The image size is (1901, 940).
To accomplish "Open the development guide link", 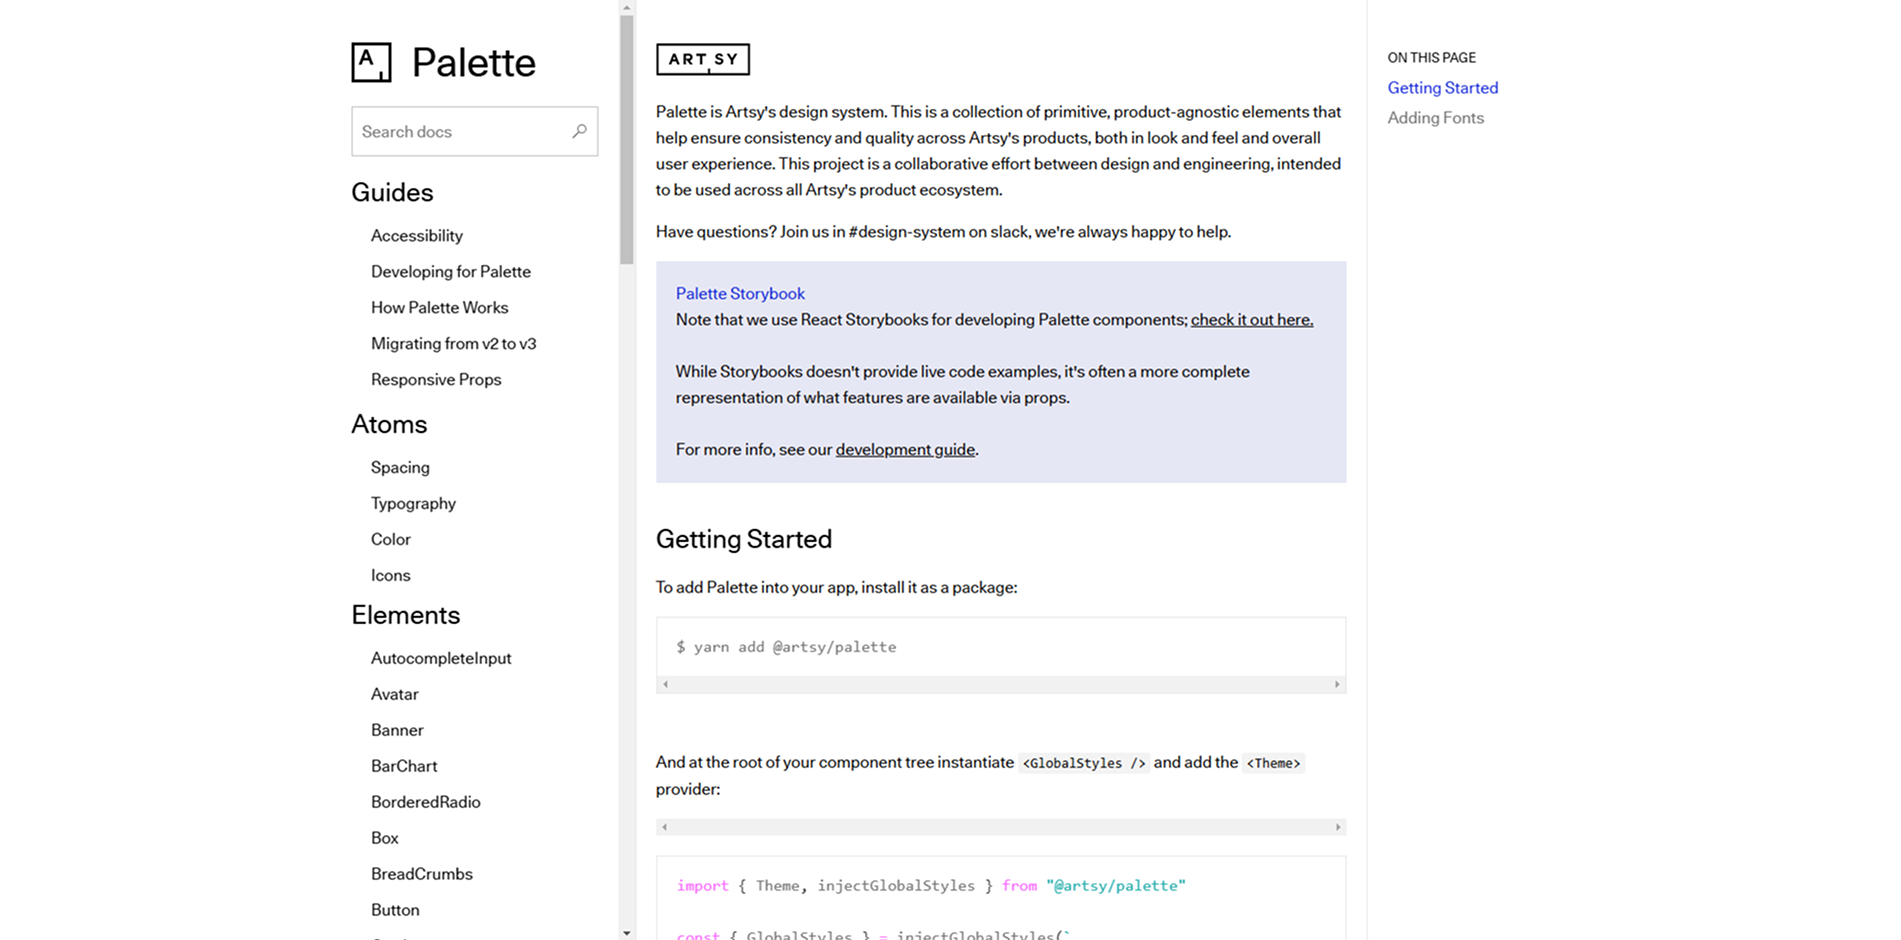I will point(905,450).
